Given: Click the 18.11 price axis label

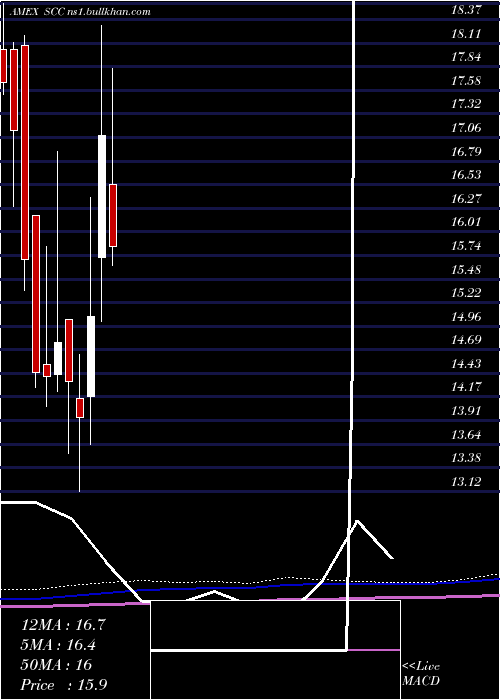Looking at the screenshot, I should tap(466, 33).
